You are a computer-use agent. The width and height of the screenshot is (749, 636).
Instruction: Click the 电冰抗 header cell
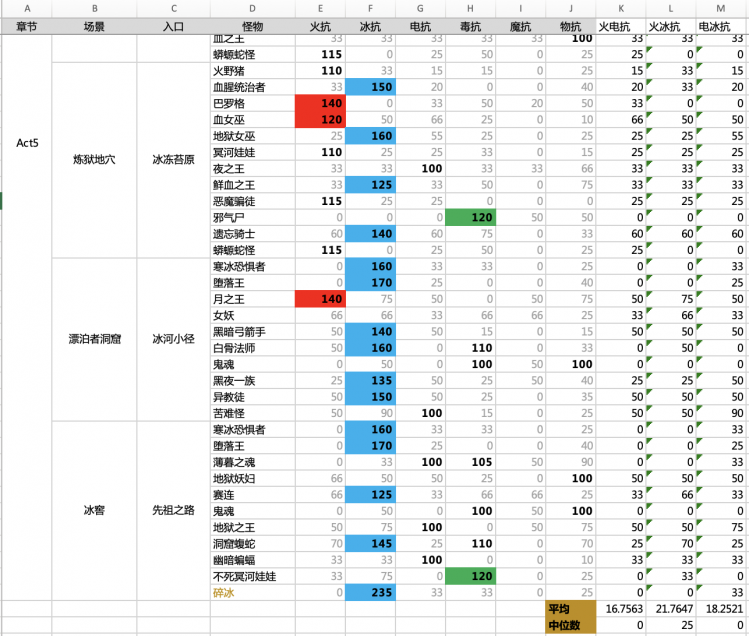(721, 27)
